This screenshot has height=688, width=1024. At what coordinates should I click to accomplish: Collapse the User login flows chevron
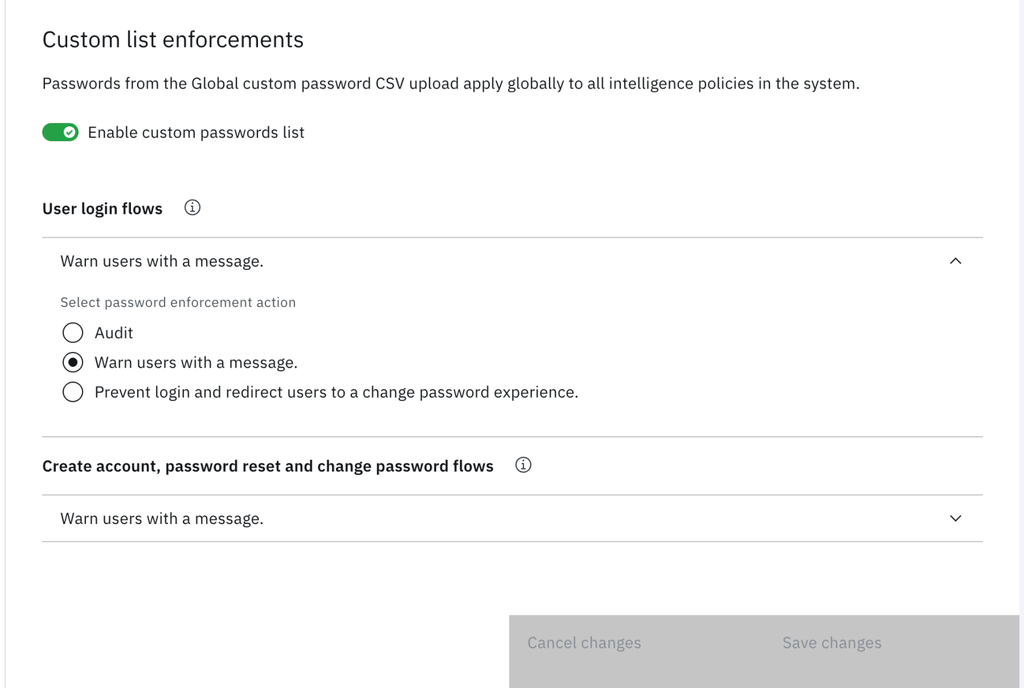955,261
